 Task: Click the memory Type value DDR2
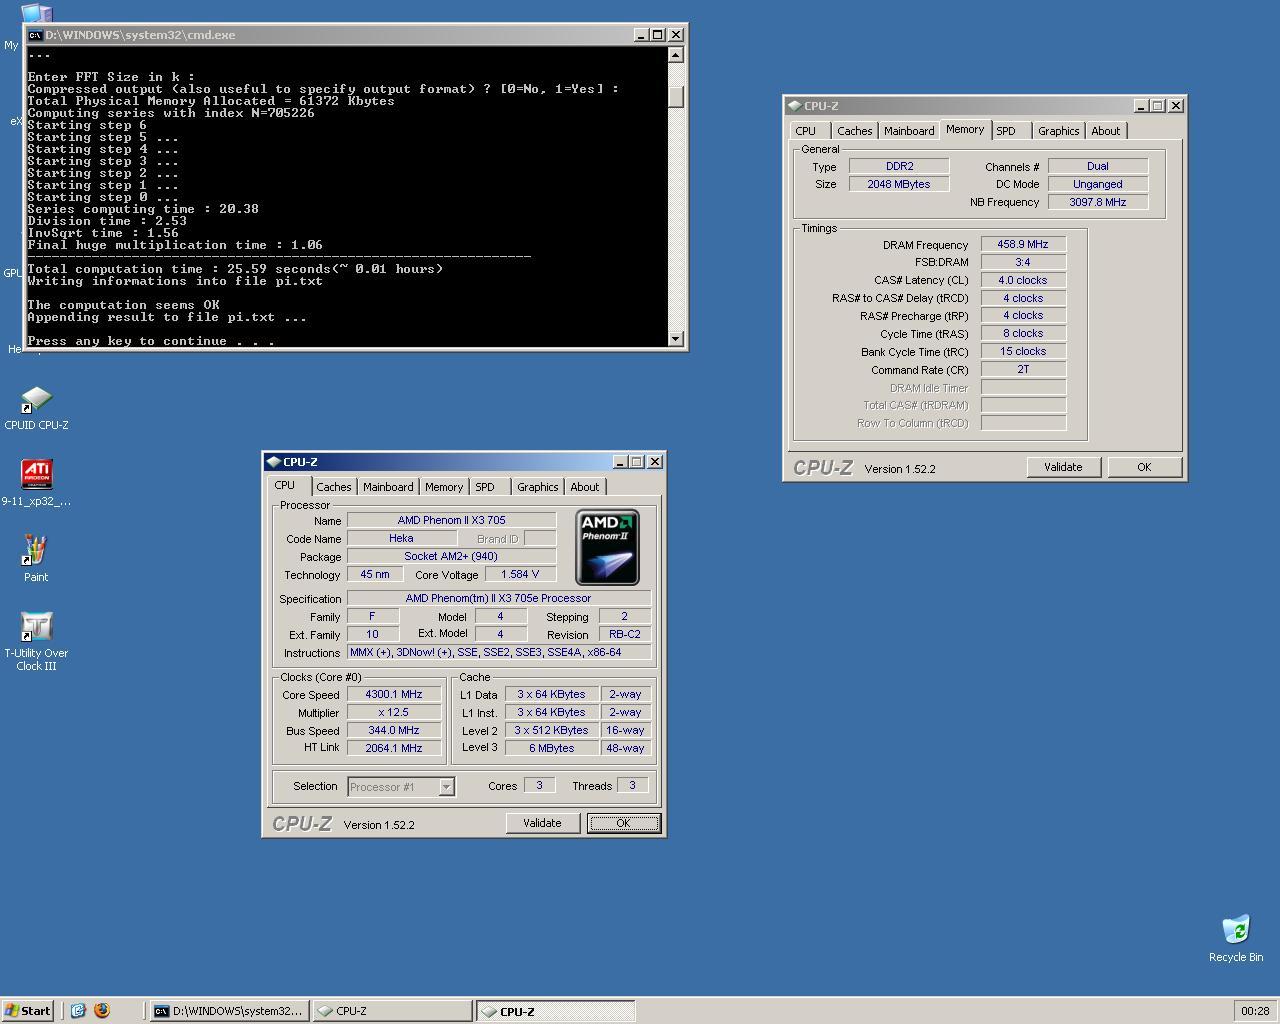click(x=899, y=166)
